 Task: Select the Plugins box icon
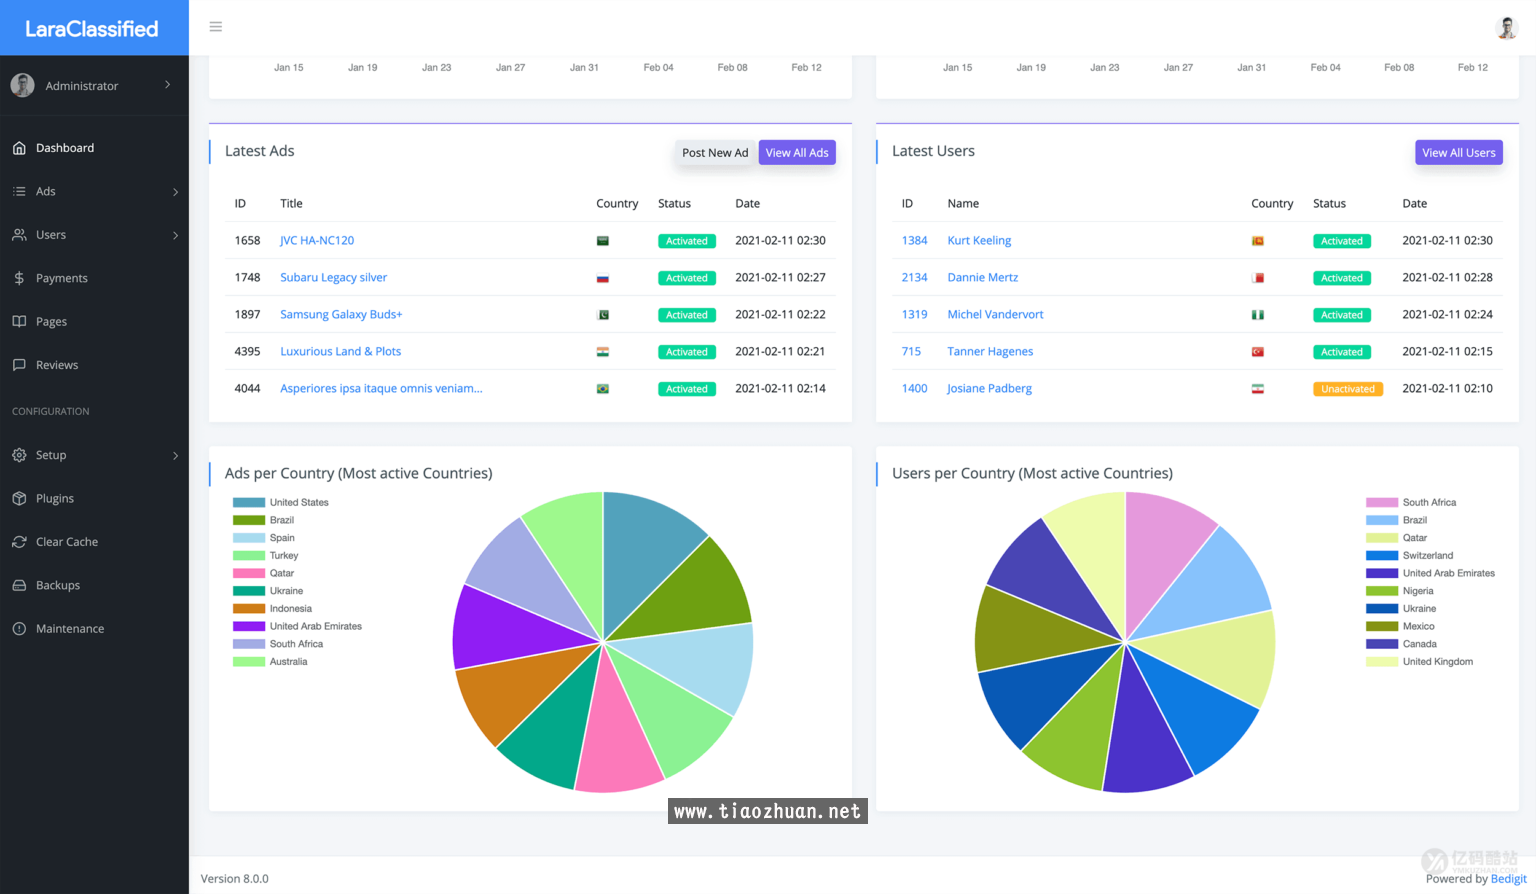coord(19,498)
